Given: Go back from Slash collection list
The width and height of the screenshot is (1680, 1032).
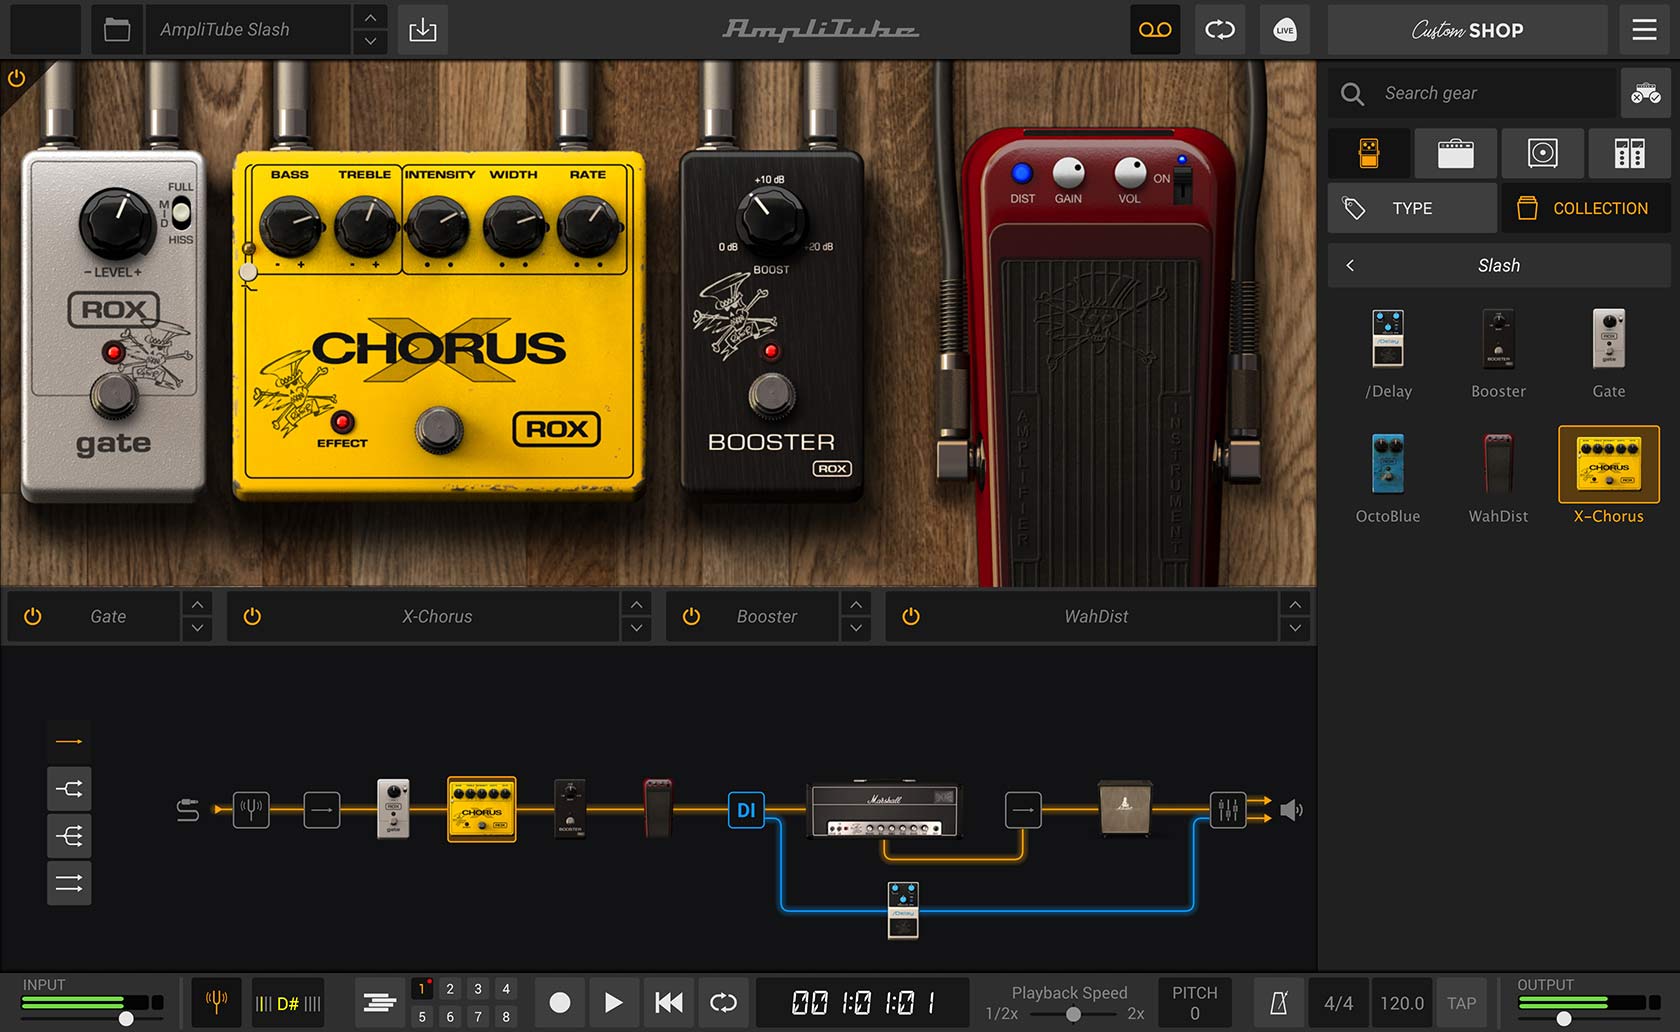Looking at the screenshot, I should pyautogui.click(x=1350, y=265).
